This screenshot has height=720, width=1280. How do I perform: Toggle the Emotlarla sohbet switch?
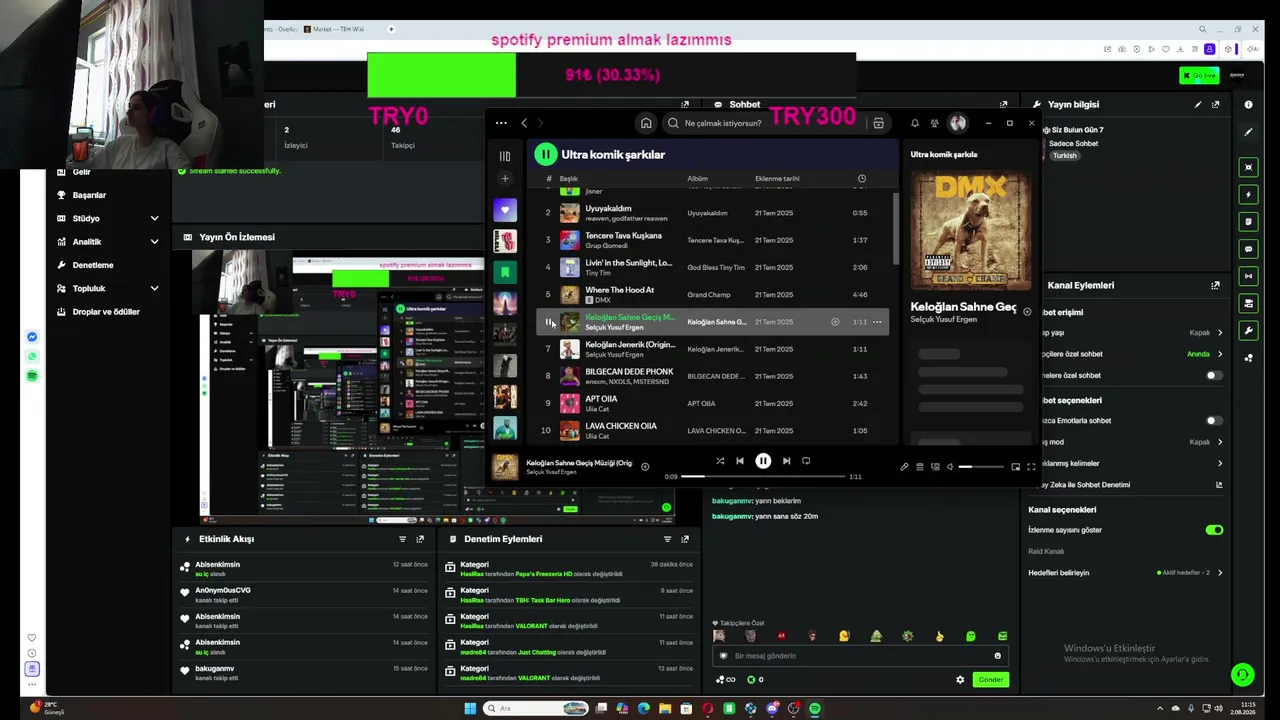coord(1214,421)
